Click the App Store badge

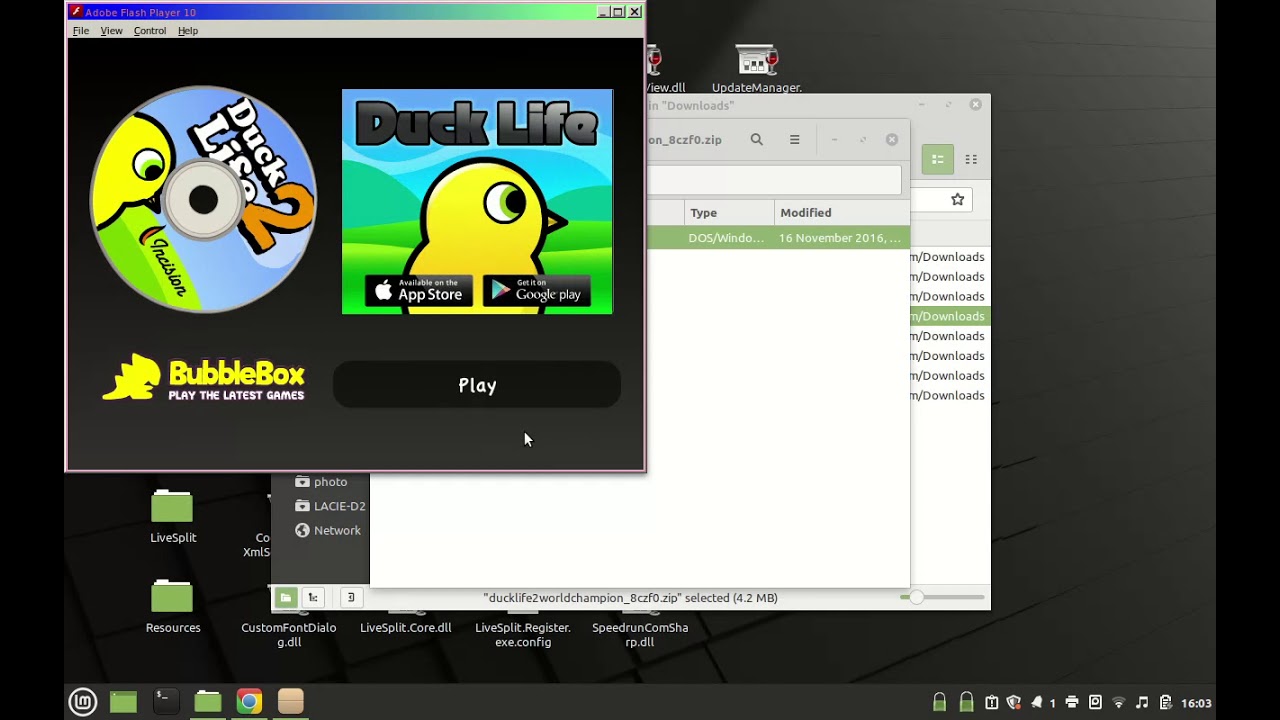pos(419,291)
